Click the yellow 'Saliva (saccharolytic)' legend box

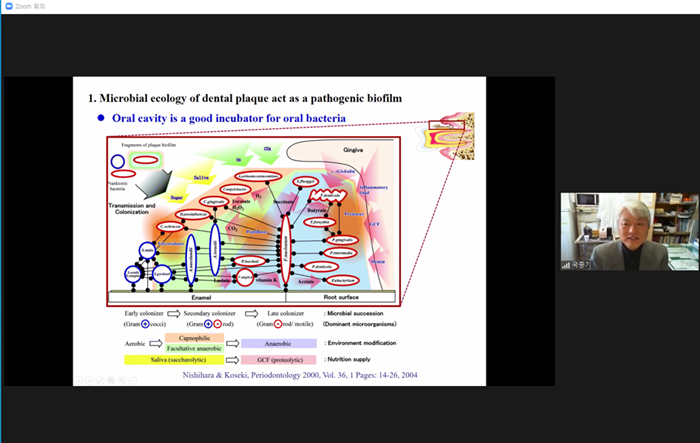pyautogui.click(x=174, y=359)
